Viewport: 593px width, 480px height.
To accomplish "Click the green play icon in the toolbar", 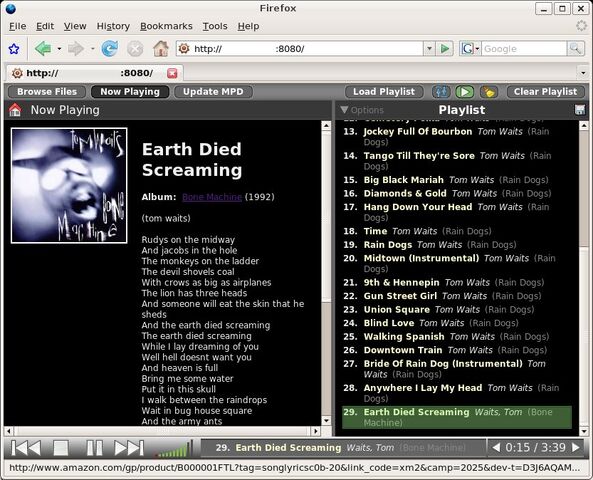I will 465,92.
